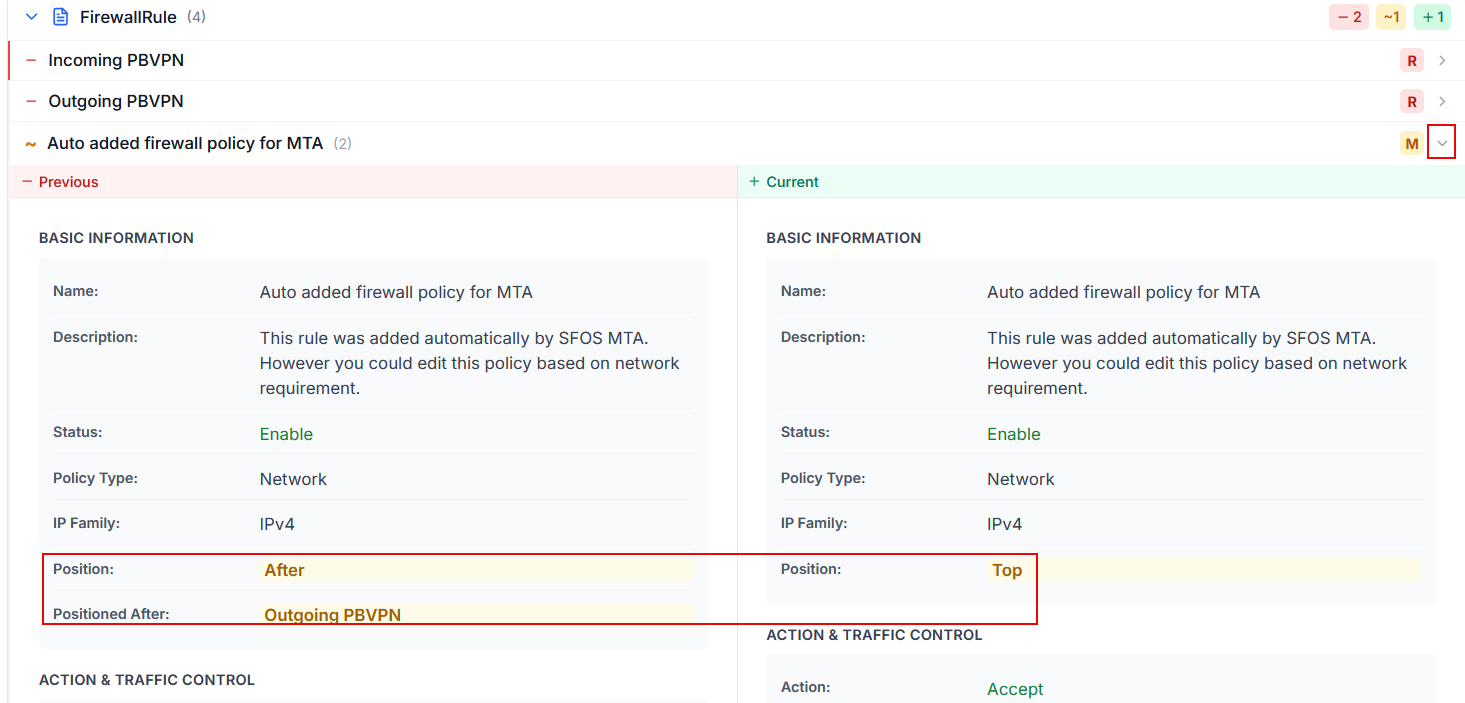This screenshot has width=1465, height=703.
Task: Click the yellow "~1" modified badge
Action: point(1390,16)
